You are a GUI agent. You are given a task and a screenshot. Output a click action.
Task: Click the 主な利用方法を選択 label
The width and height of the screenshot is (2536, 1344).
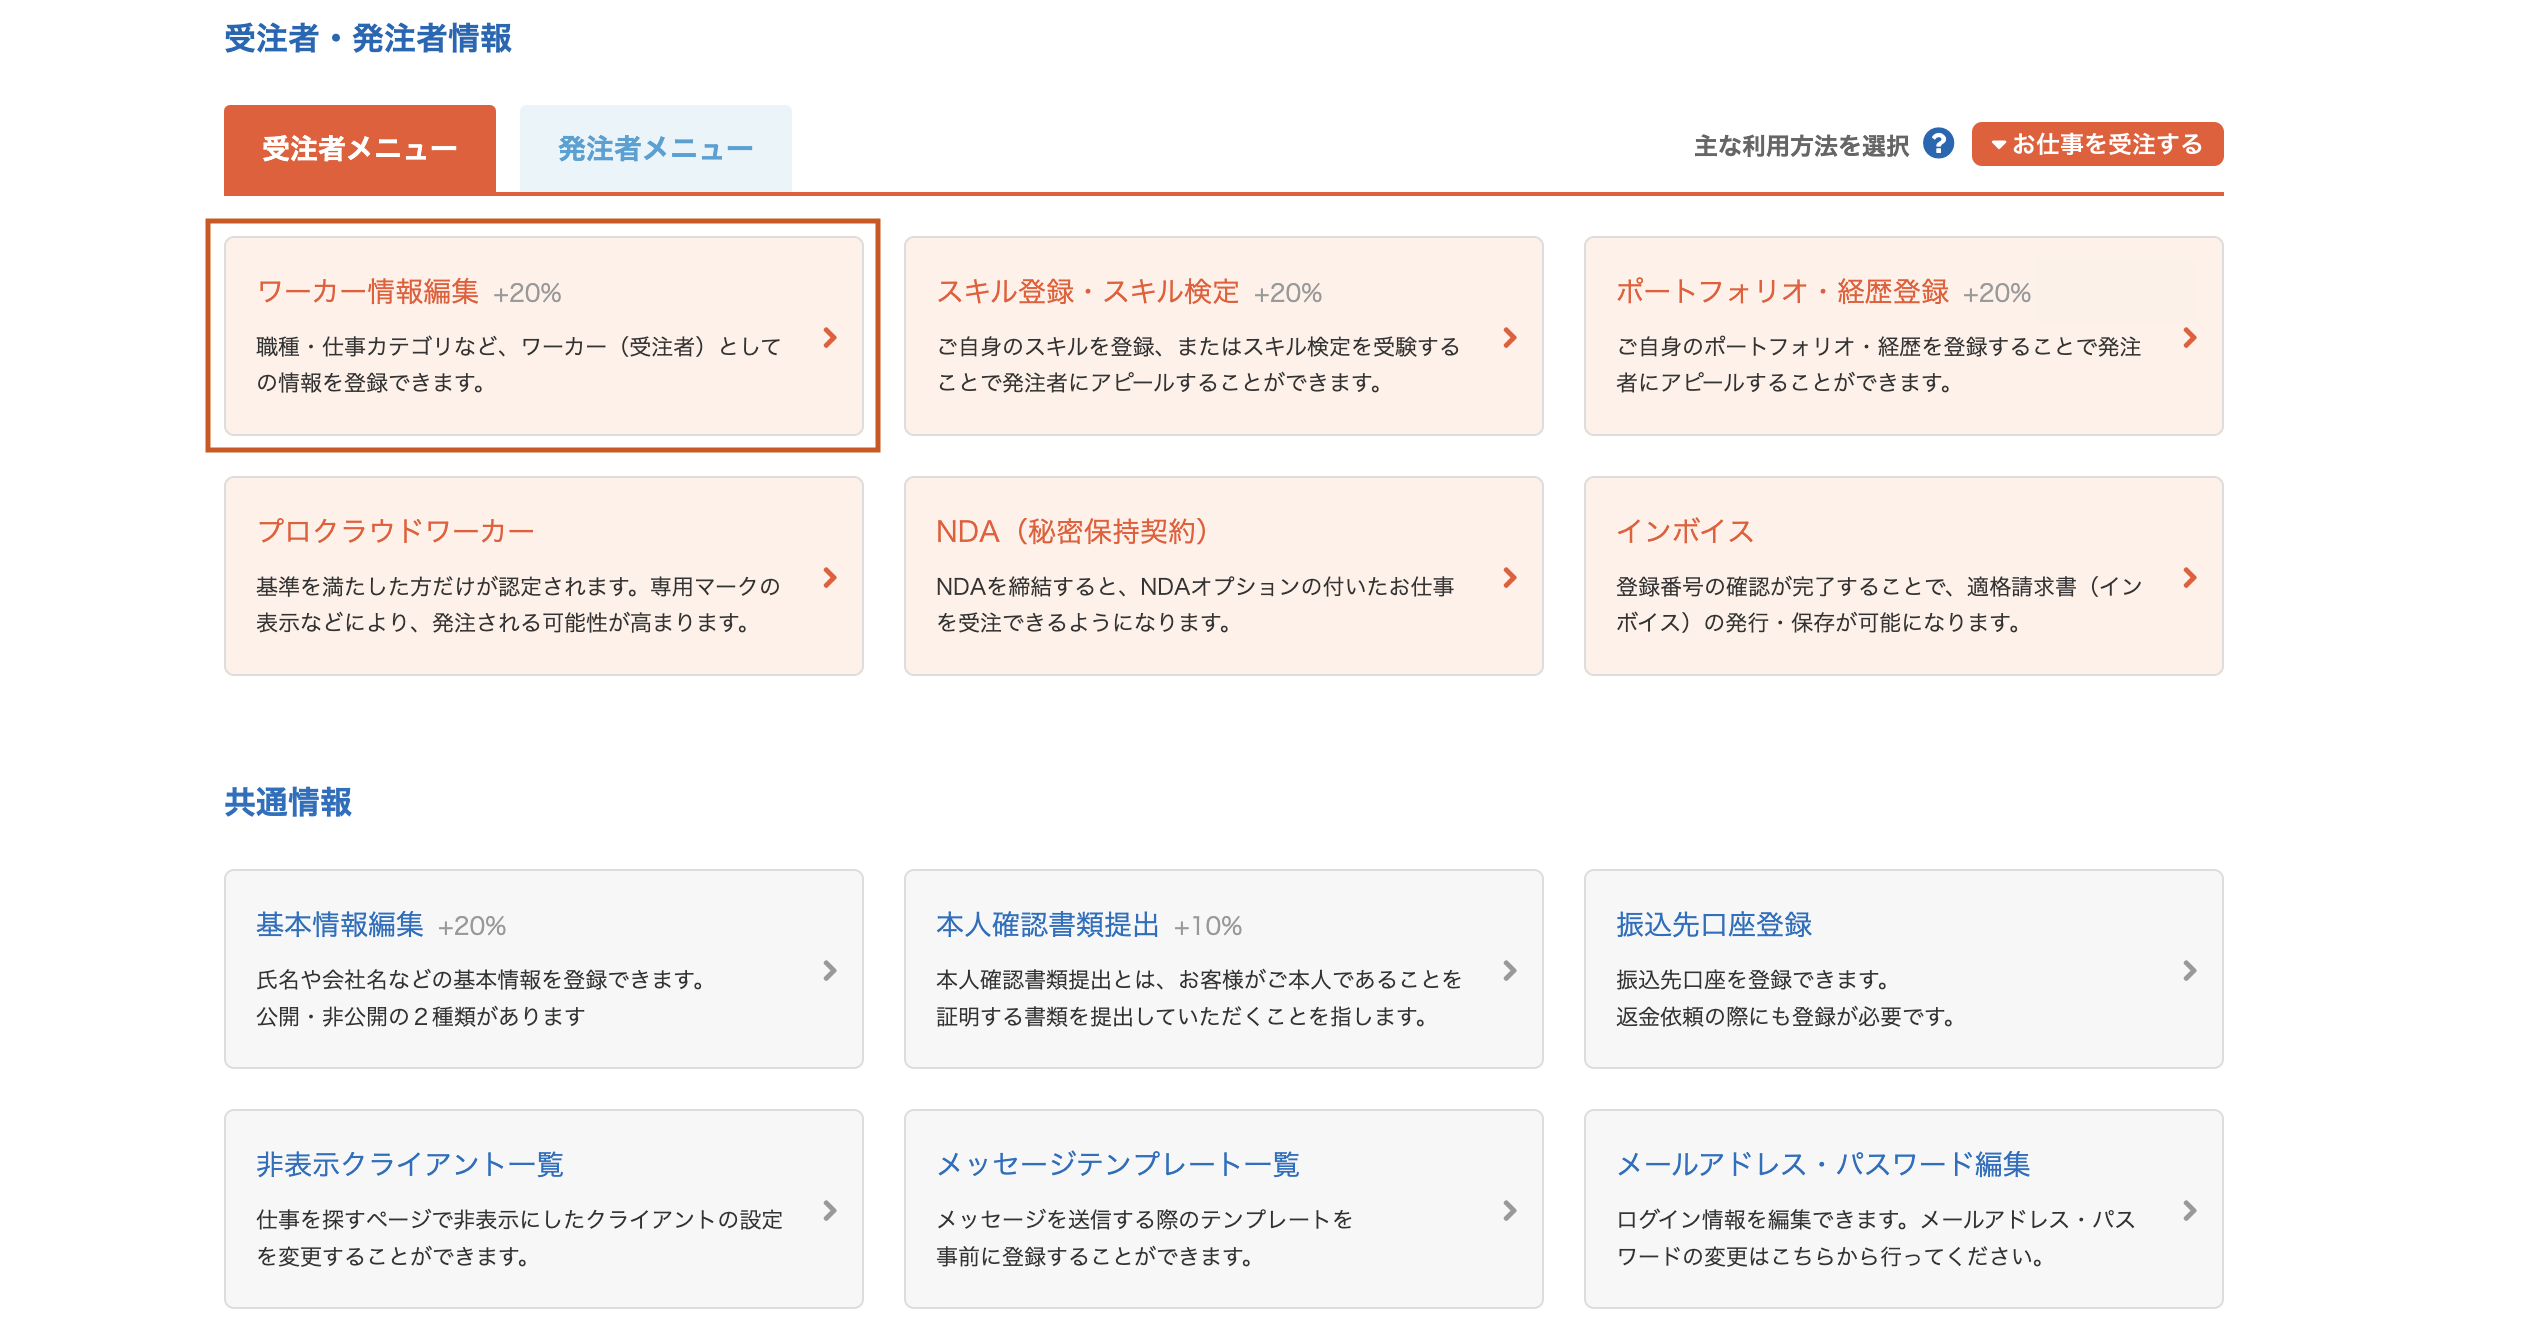pyautogui.click(x=1801, y=146)
